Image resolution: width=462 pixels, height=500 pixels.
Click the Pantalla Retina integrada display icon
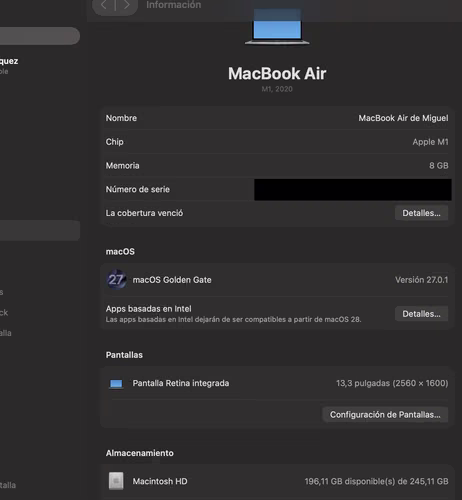(116, 384)
